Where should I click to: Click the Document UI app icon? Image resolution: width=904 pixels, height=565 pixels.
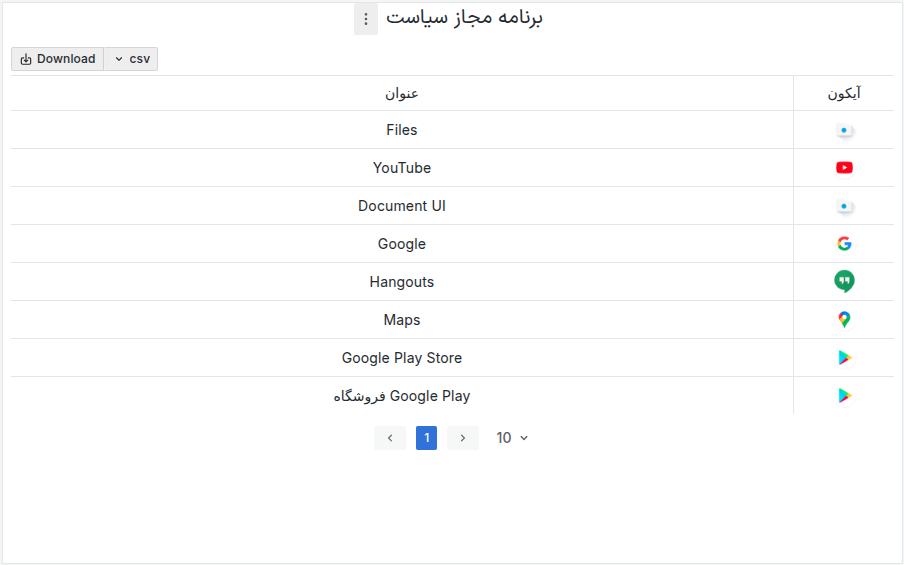[845, 206]
